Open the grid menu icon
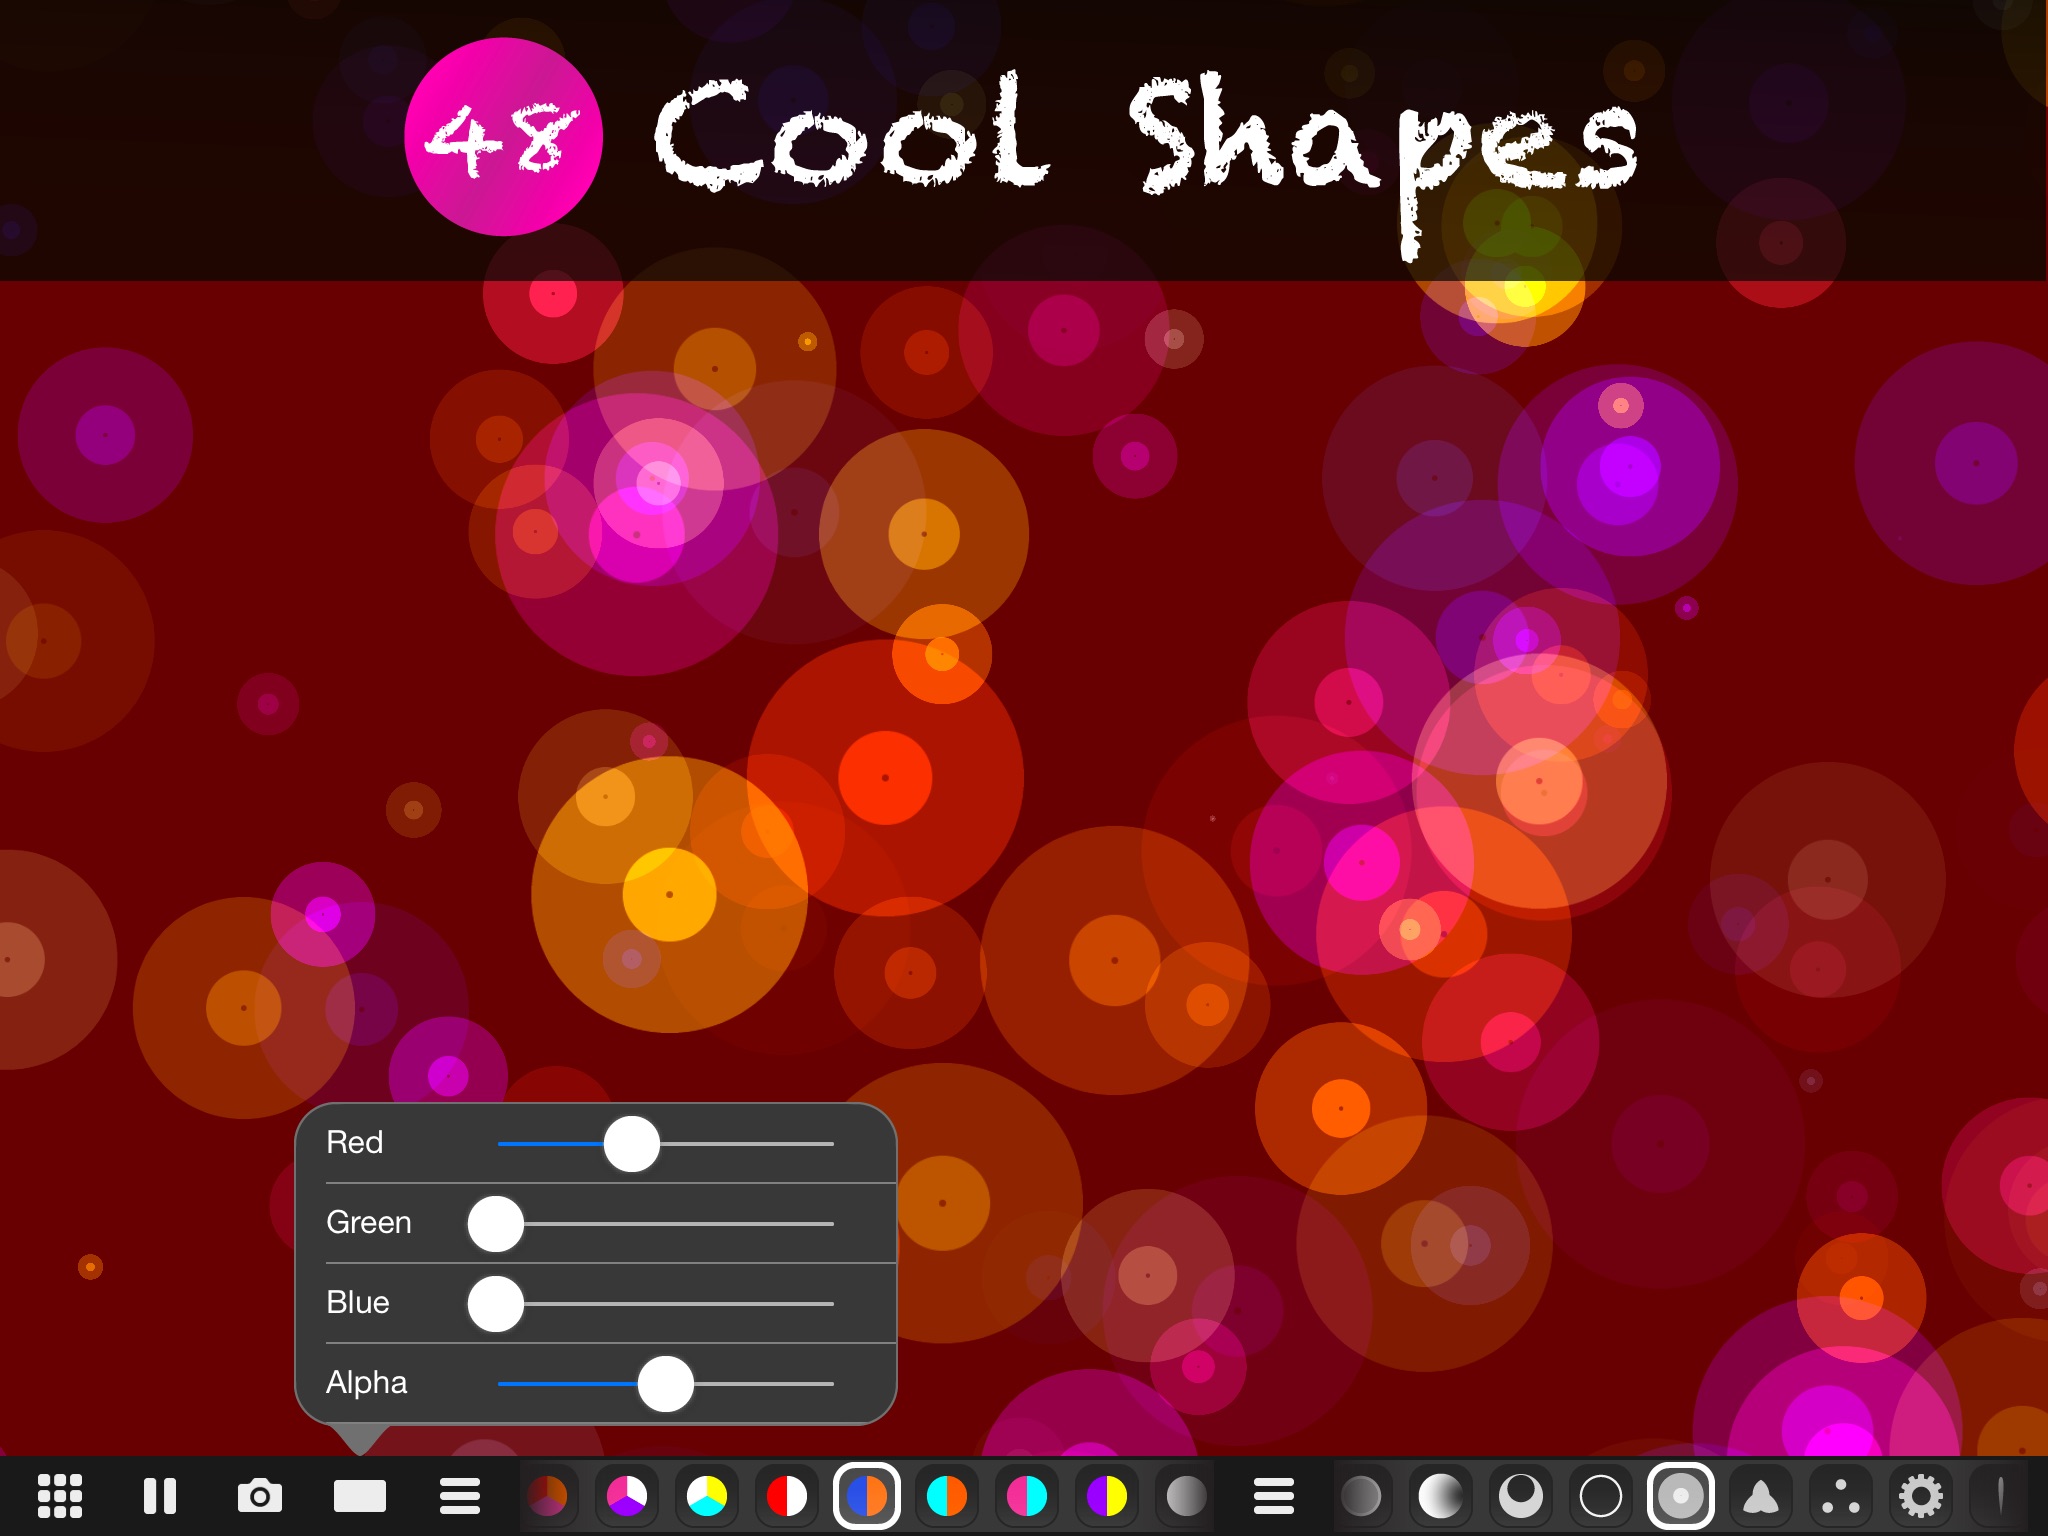Viewport: 2048px width, 1536px height. click(x=60, y=1496)
